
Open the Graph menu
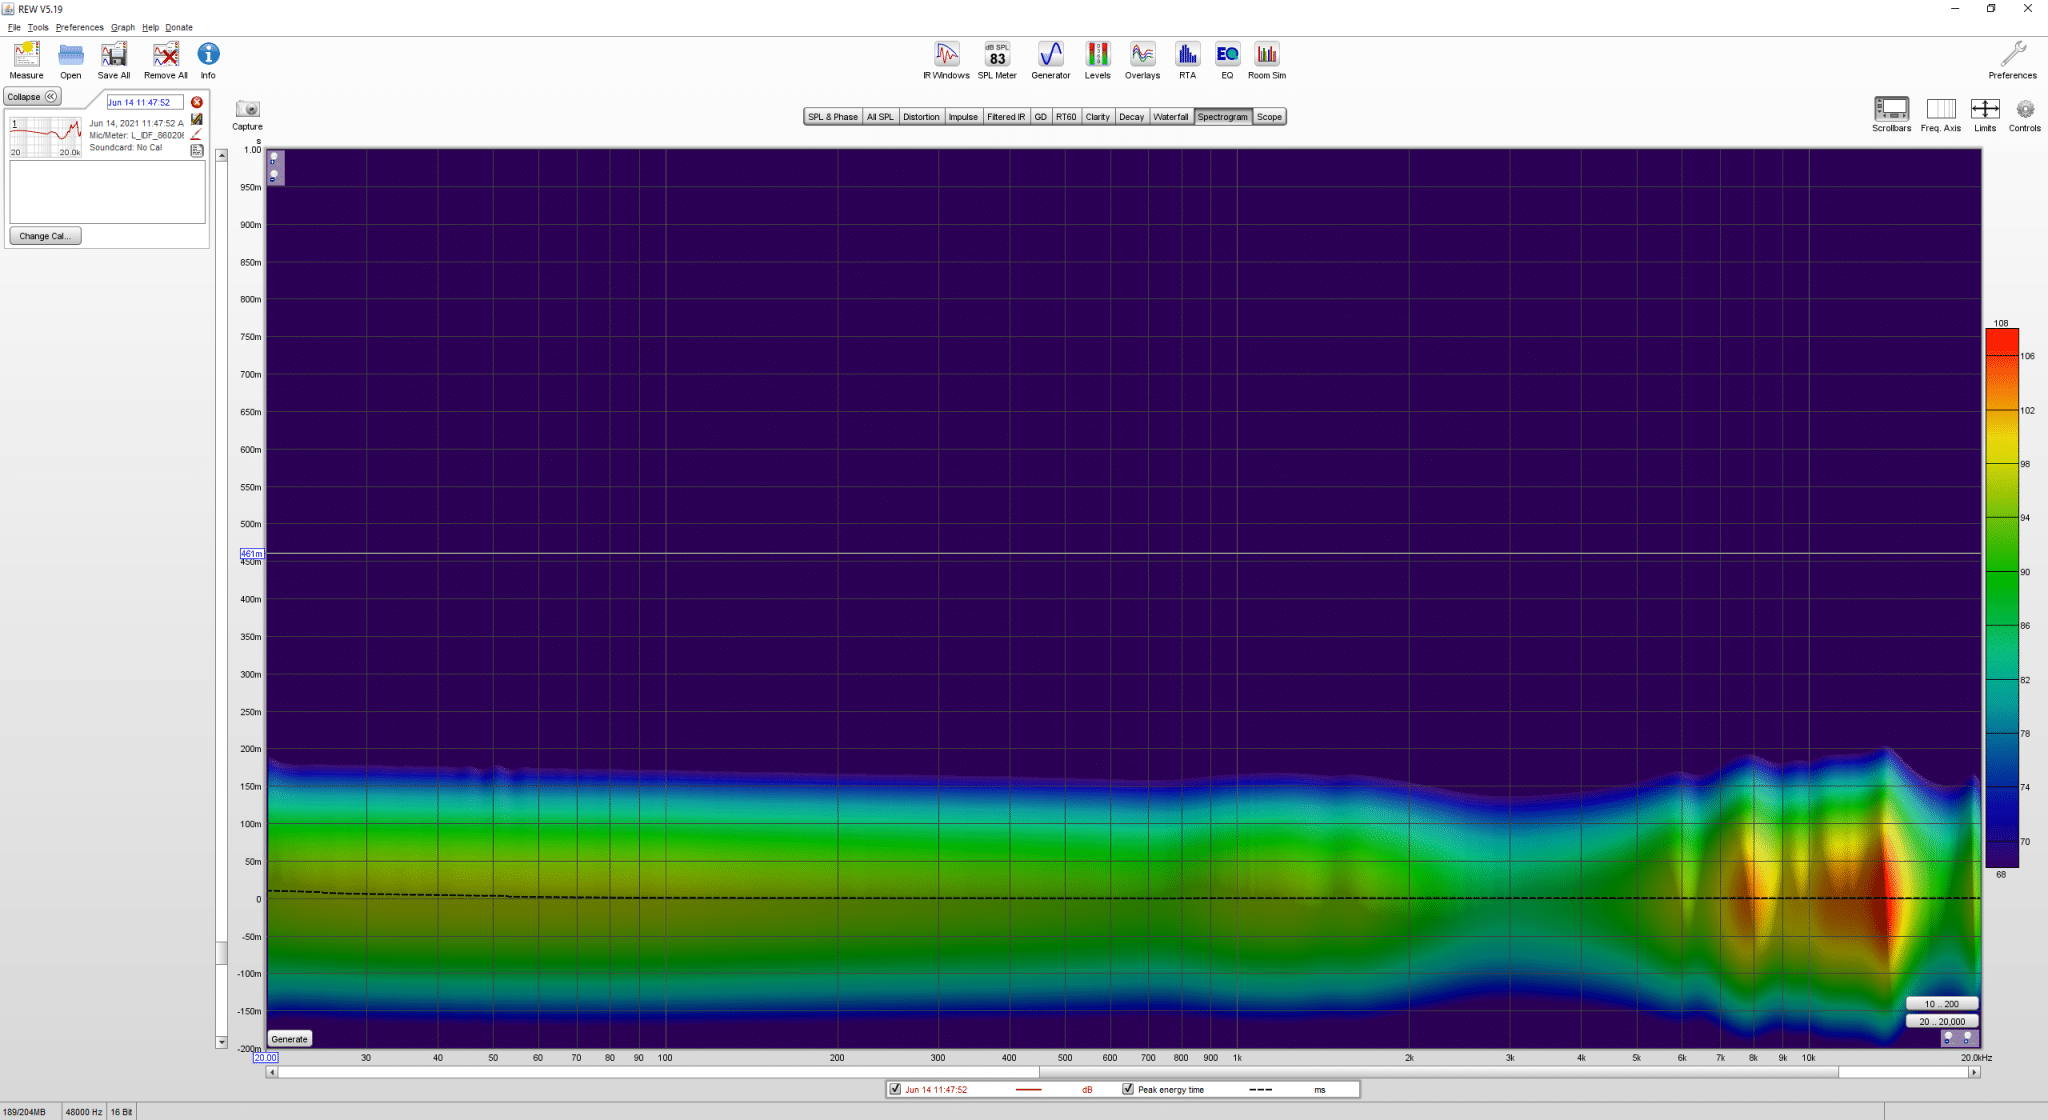[123, 27]
